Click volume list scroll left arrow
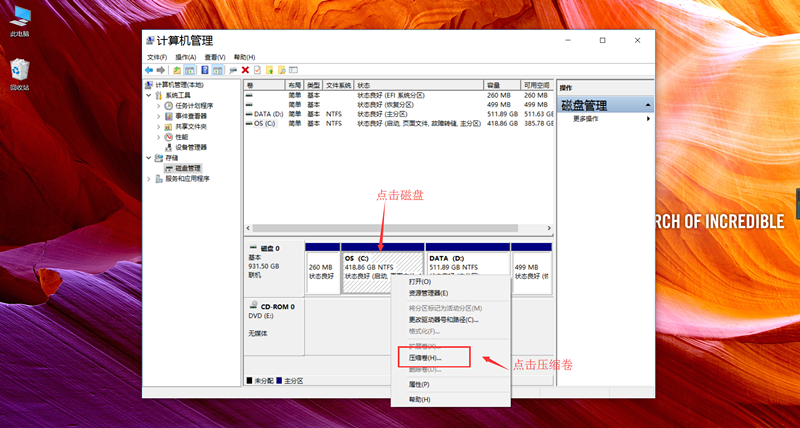 248,228
